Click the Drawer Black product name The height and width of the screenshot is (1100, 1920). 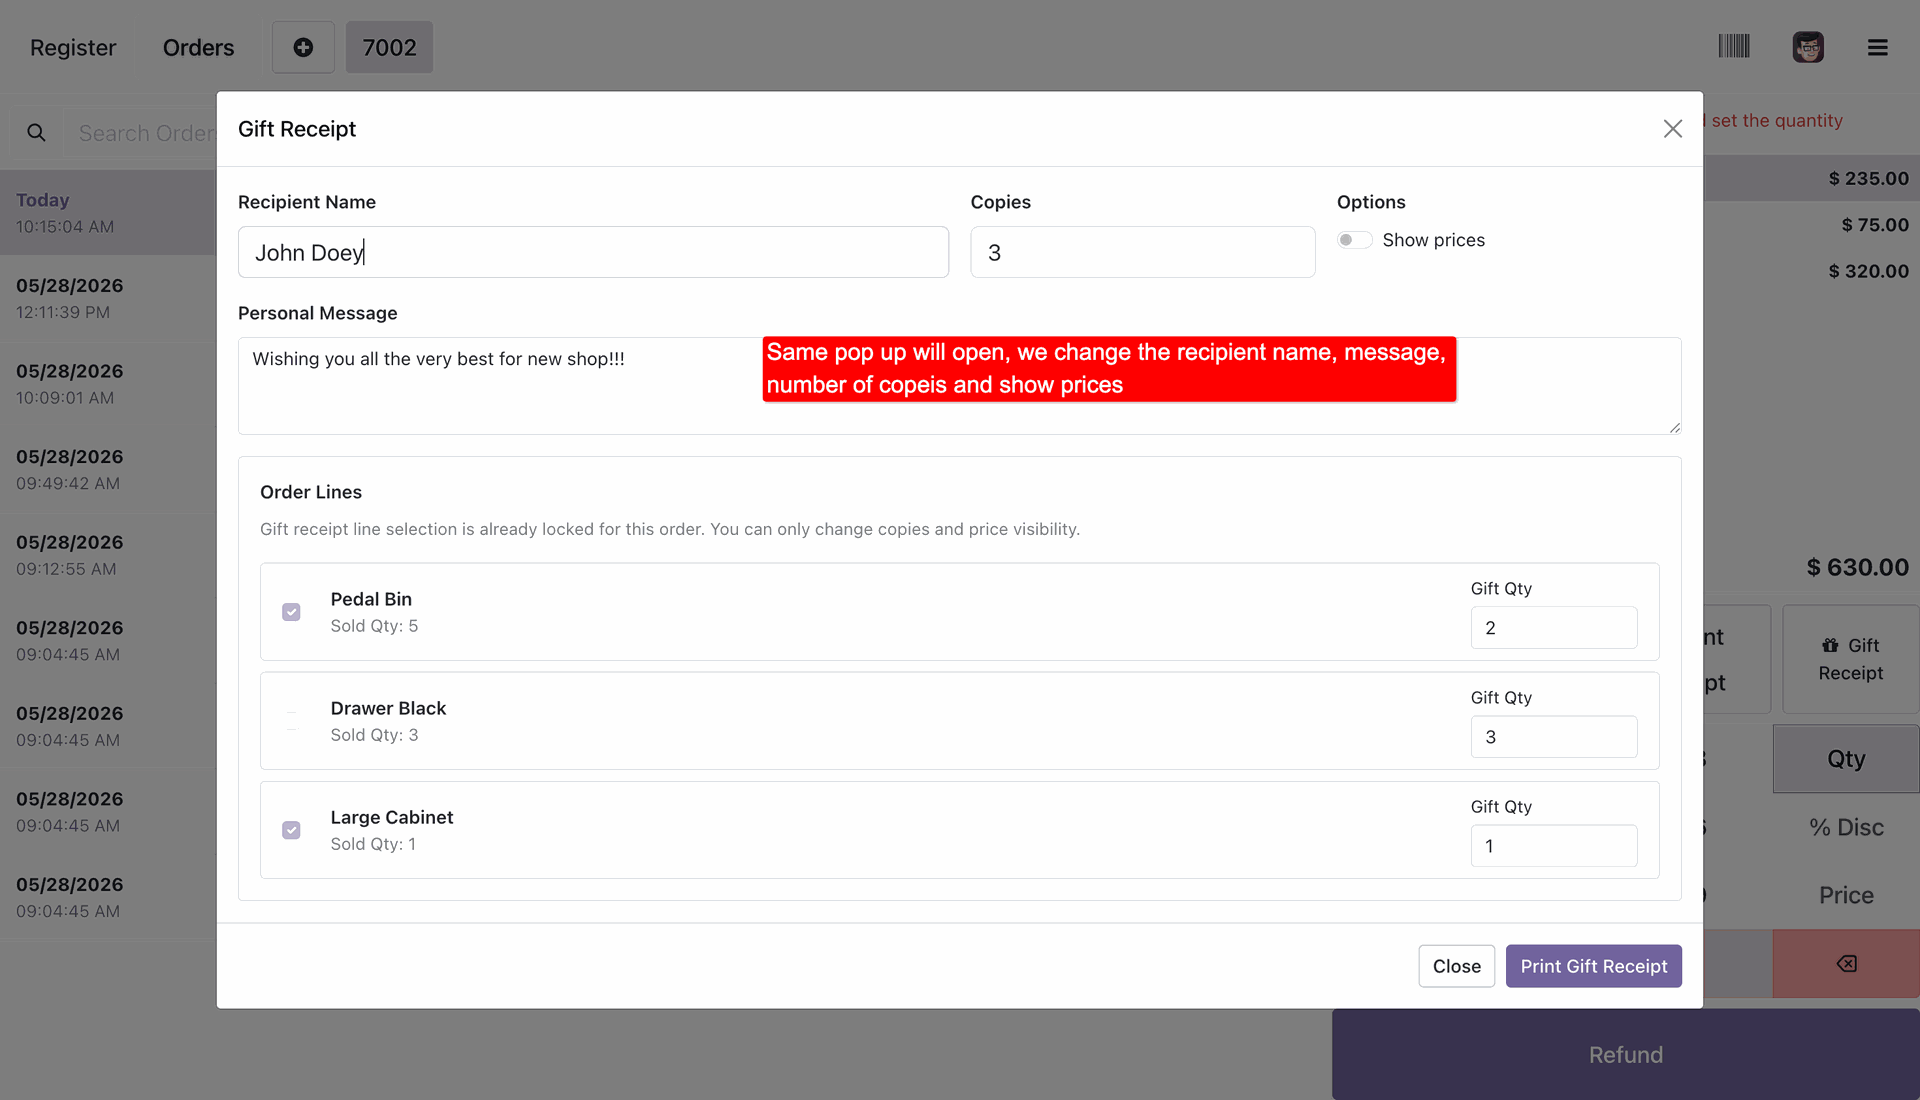pyautogui.click(x=388, y=708)
